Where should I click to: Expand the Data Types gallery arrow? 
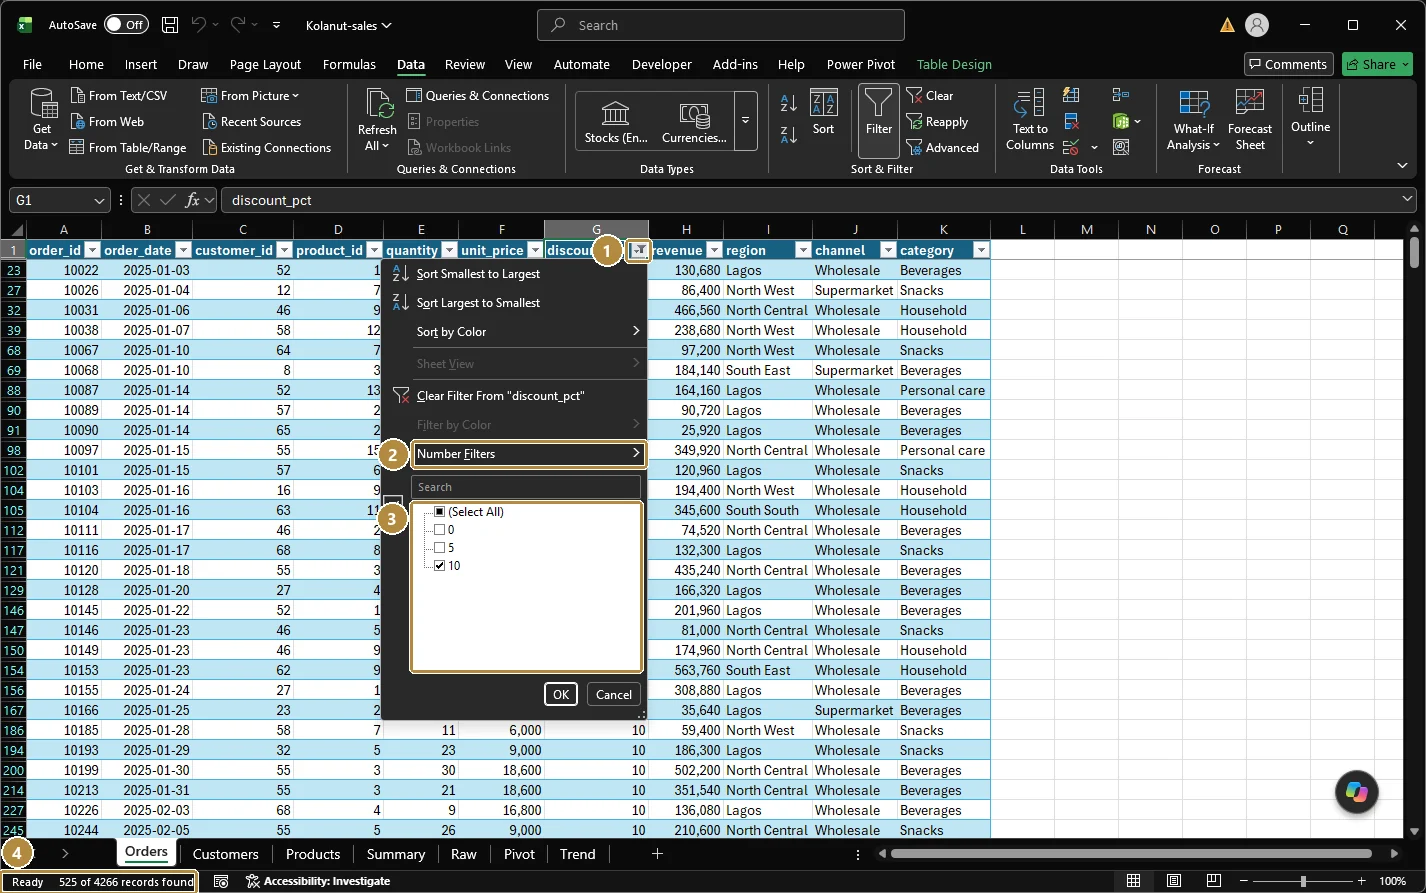(x=745, y=120)
